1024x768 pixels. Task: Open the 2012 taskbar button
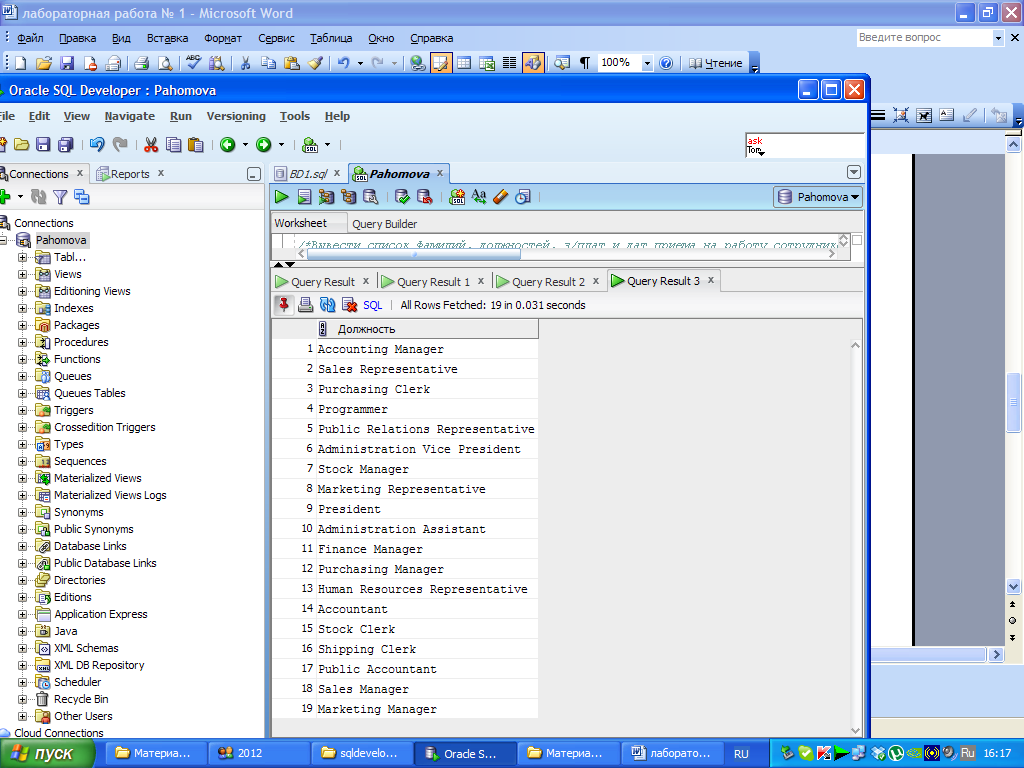[x=259, y=753]
